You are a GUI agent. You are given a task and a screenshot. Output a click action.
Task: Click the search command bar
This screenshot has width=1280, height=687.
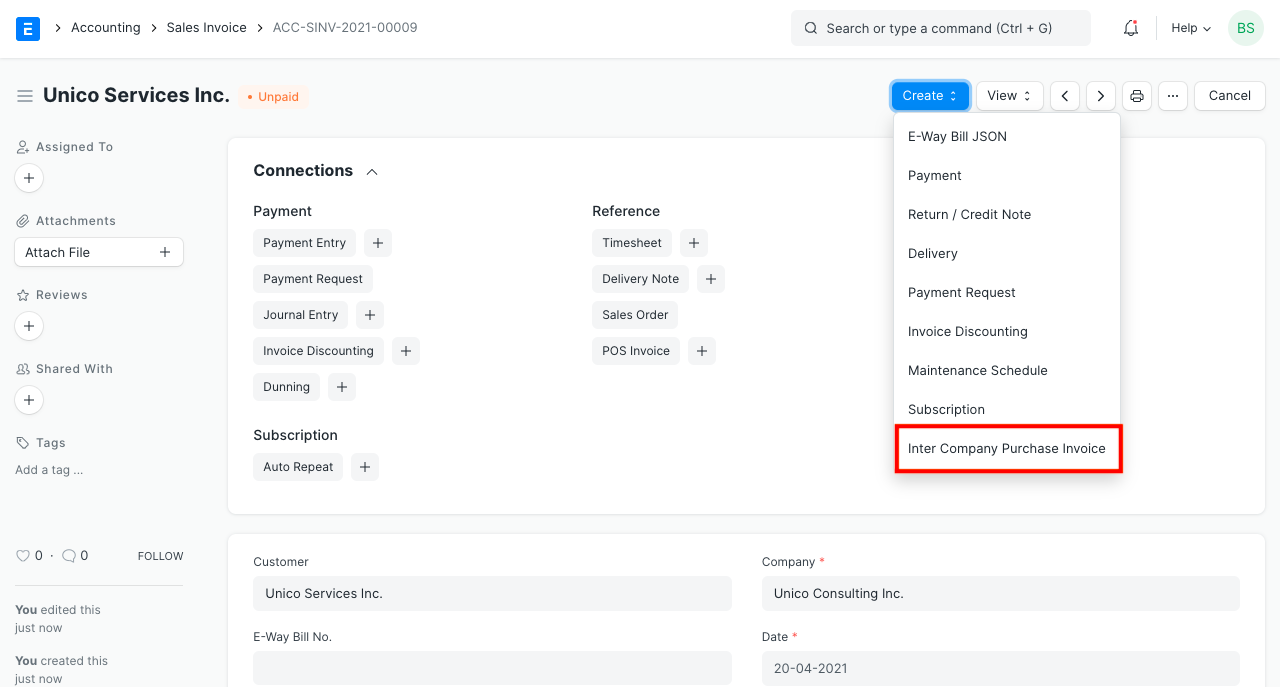coord(940,28)
